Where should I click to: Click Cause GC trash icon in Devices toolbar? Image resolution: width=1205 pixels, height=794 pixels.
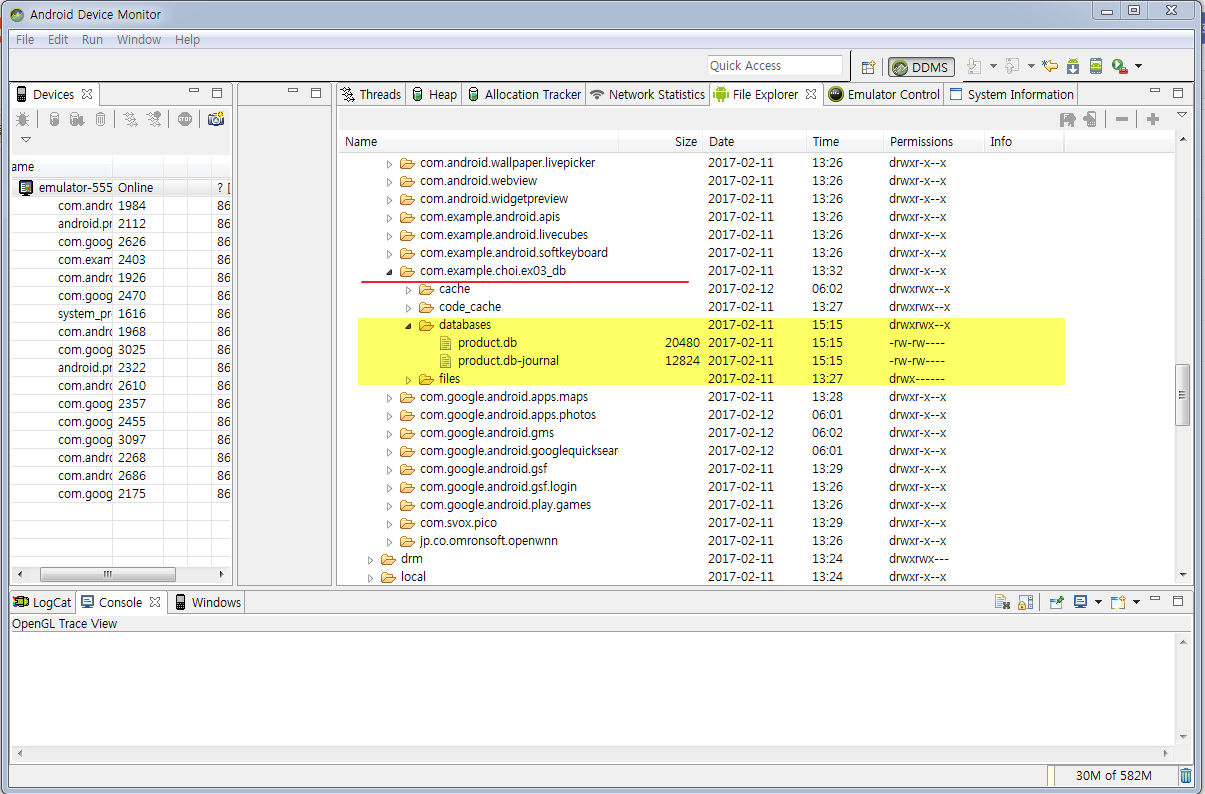pos(101,119)
